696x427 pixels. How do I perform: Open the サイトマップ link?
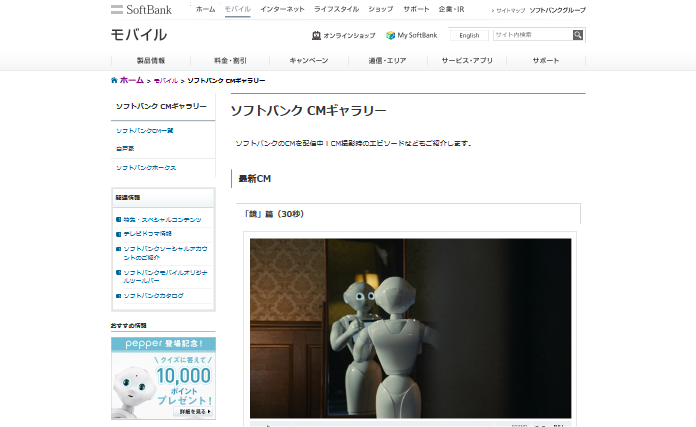coord(509,10)
